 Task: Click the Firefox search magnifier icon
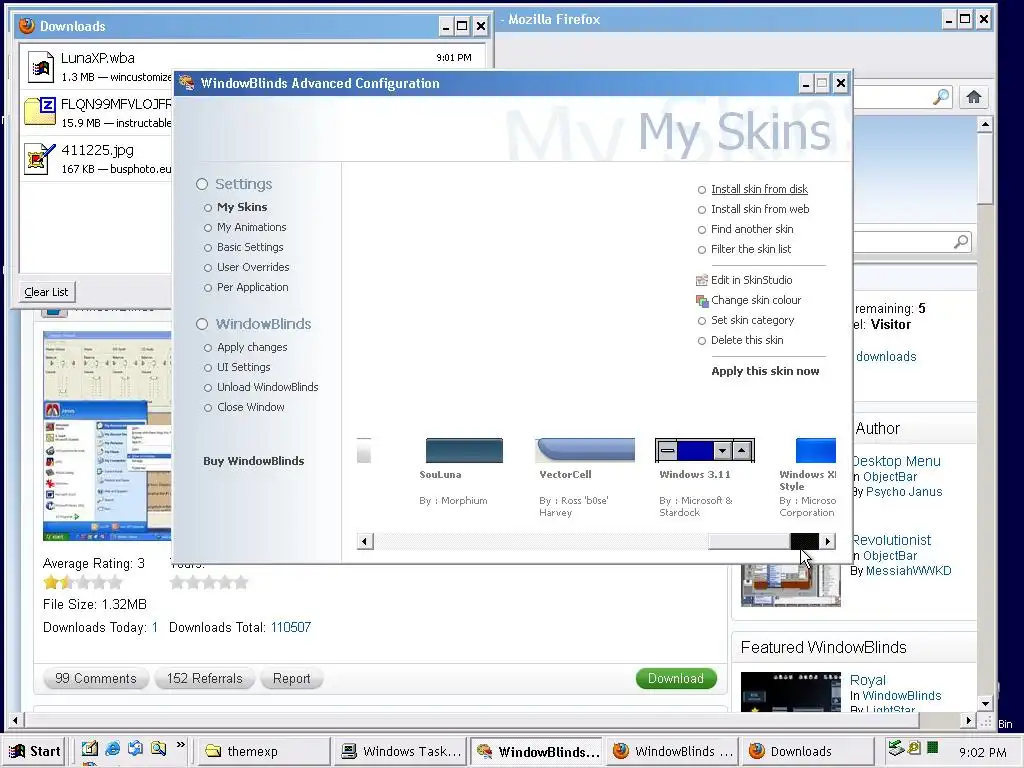point(941,97)
